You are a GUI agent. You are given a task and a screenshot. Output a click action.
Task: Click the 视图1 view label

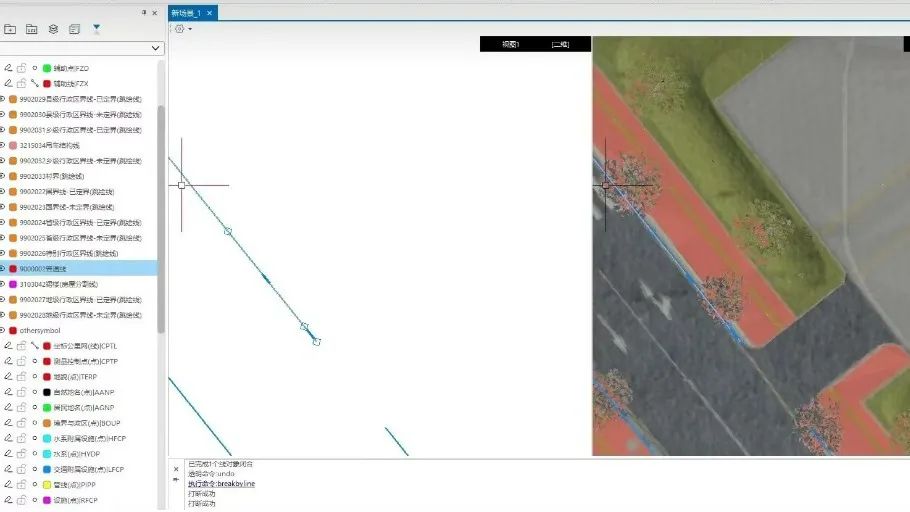tap(511, 45)
